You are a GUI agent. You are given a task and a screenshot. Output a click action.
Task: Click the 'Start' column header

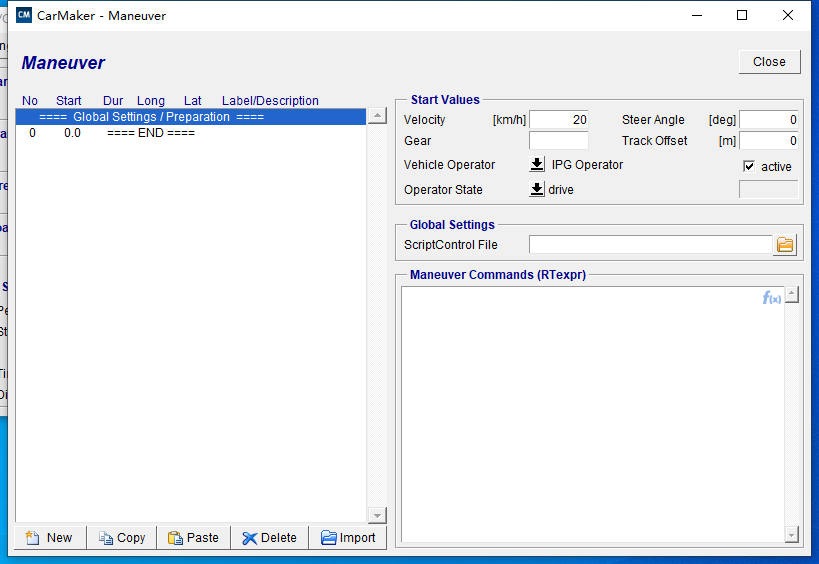(68, 100)
